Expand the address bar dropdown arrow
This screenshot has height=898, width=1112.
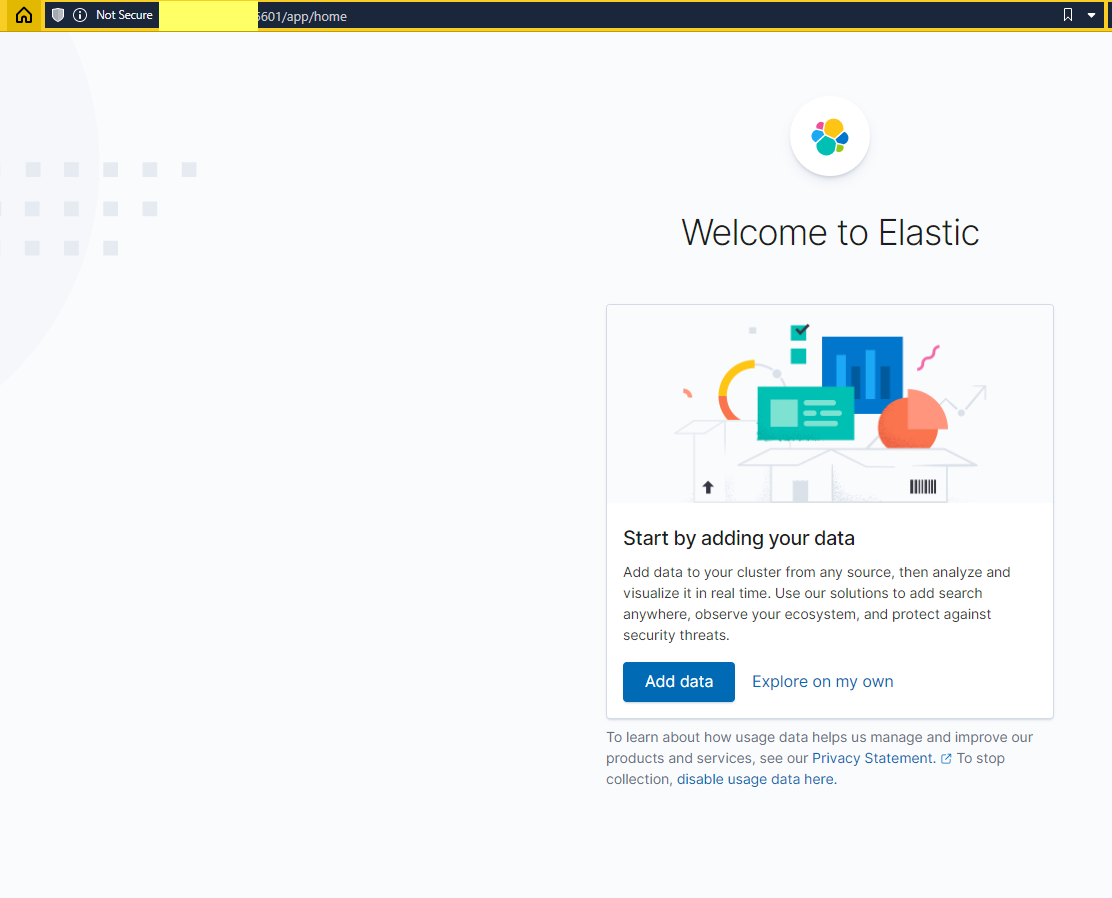[1091, 15]
